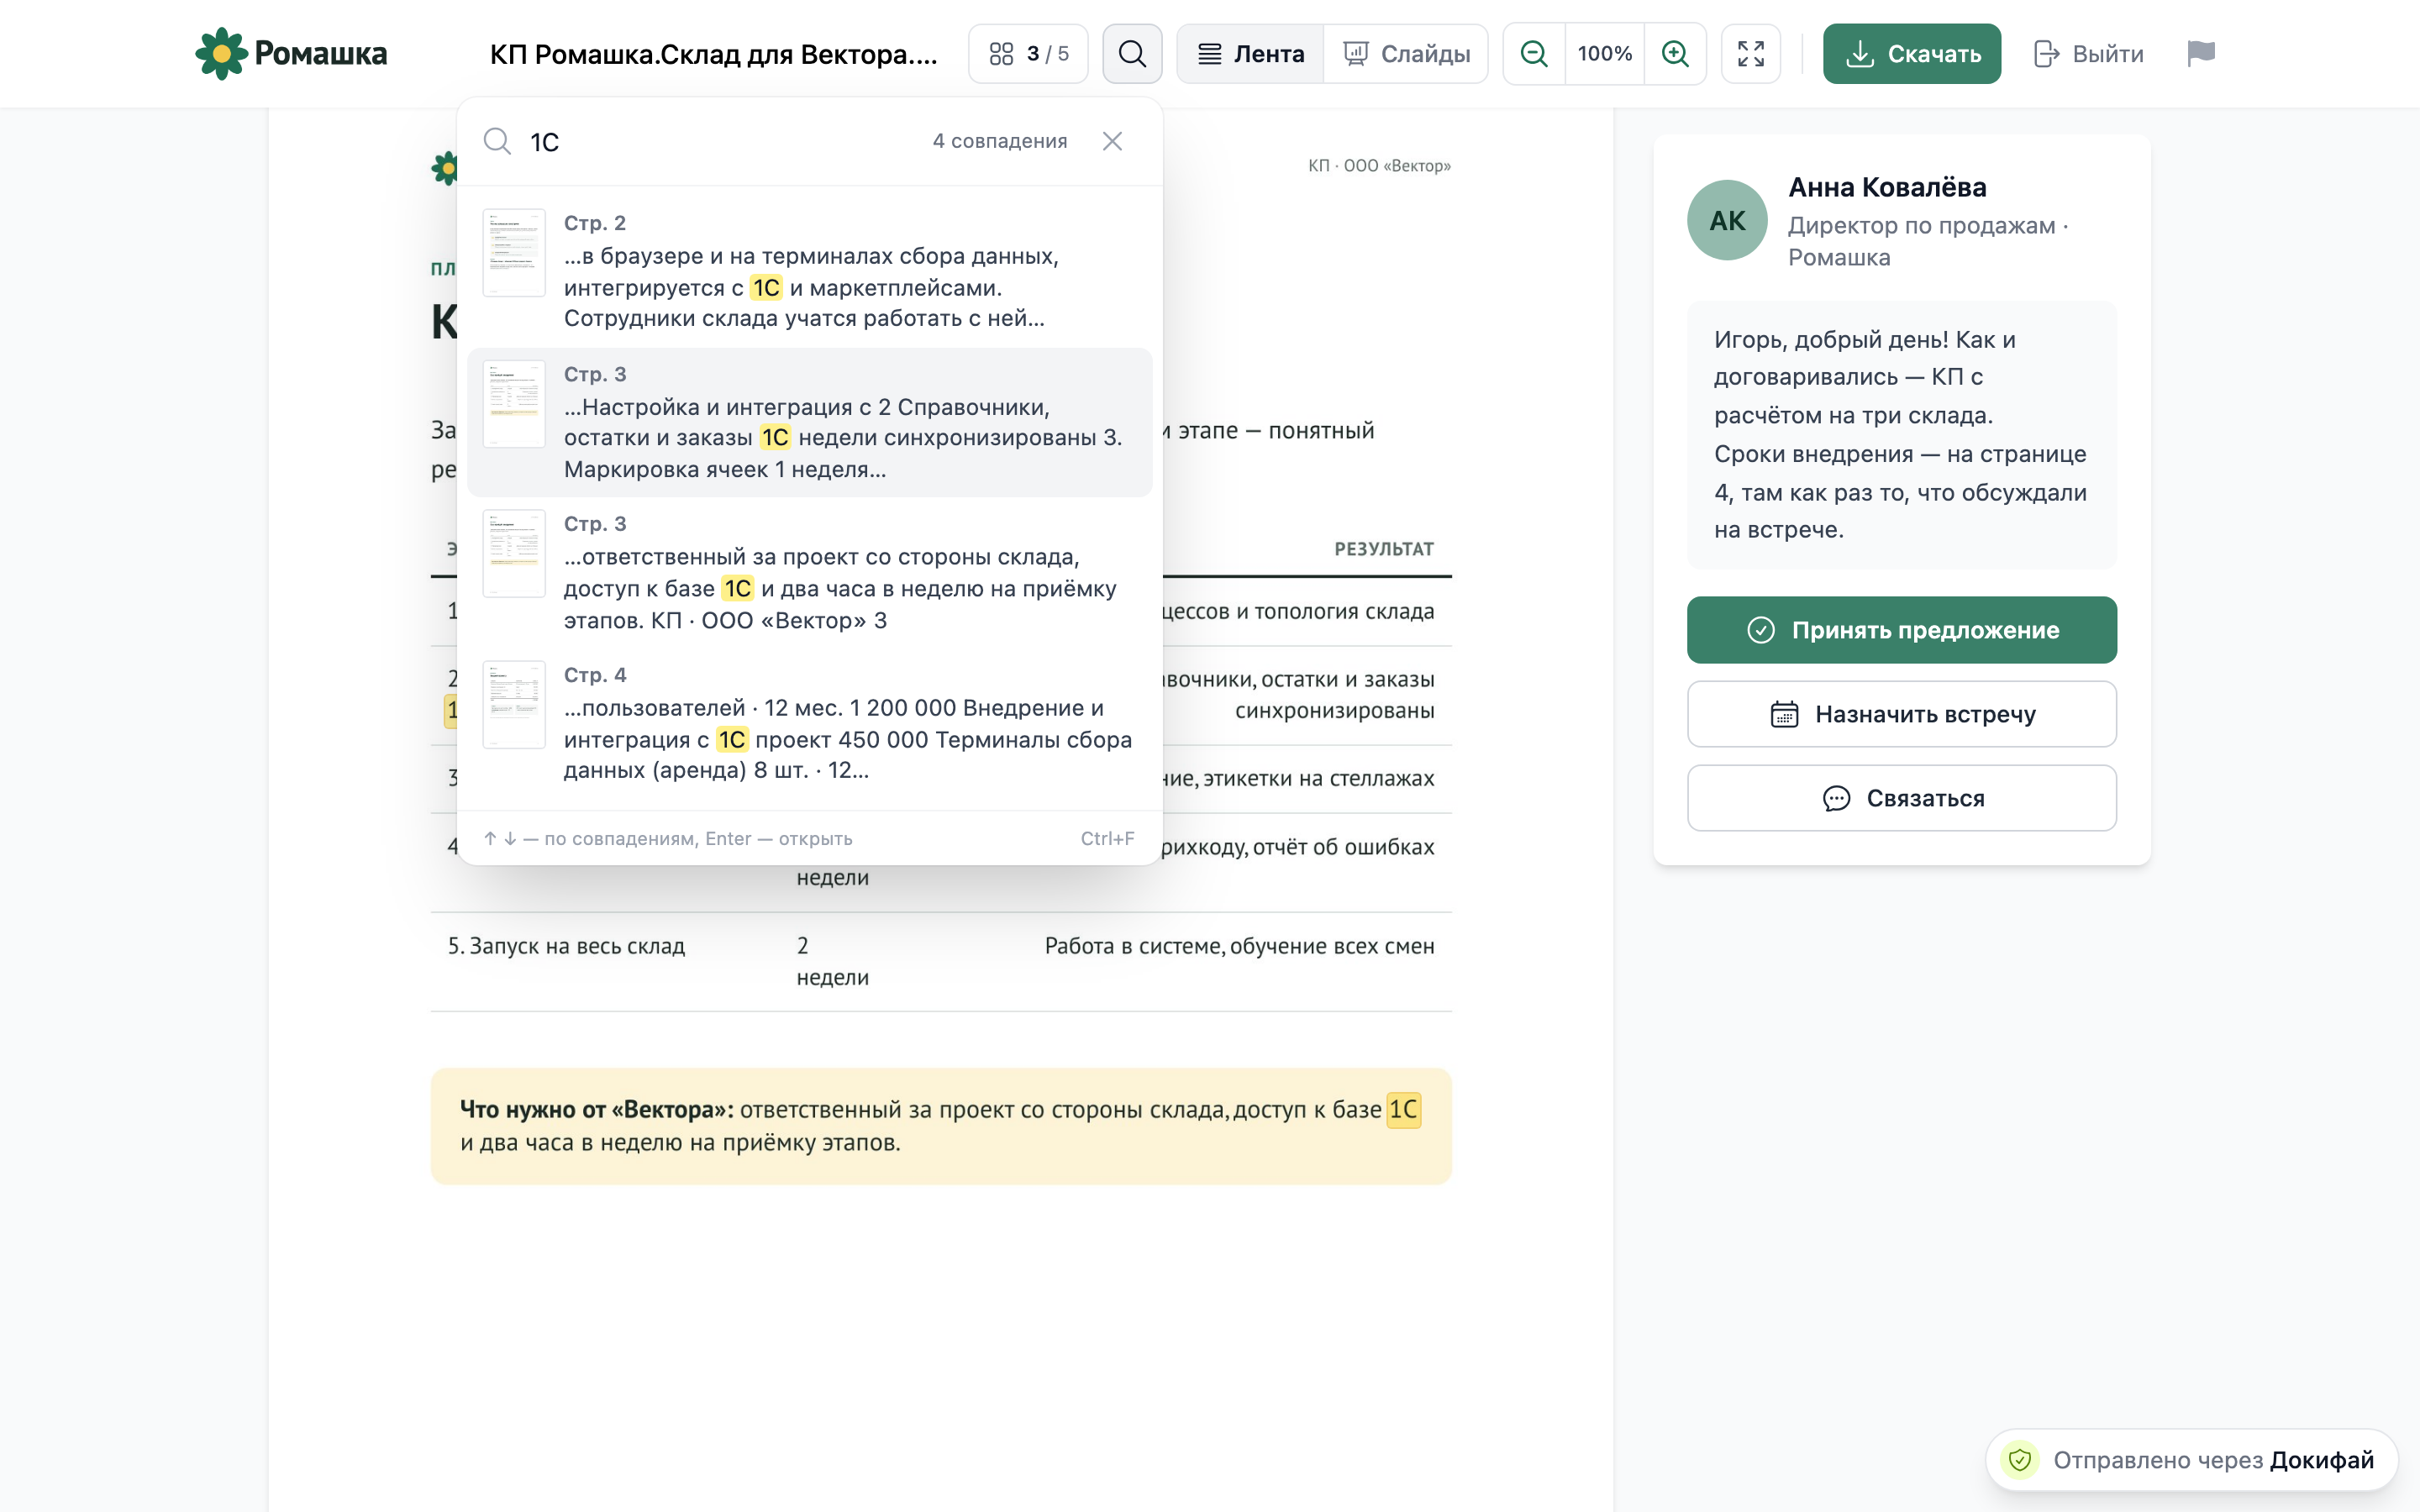The width and height of the screenshot is (2420, 1512).
Task: Enter fullscreen mode with expand icon
Action: point(1751,54)
